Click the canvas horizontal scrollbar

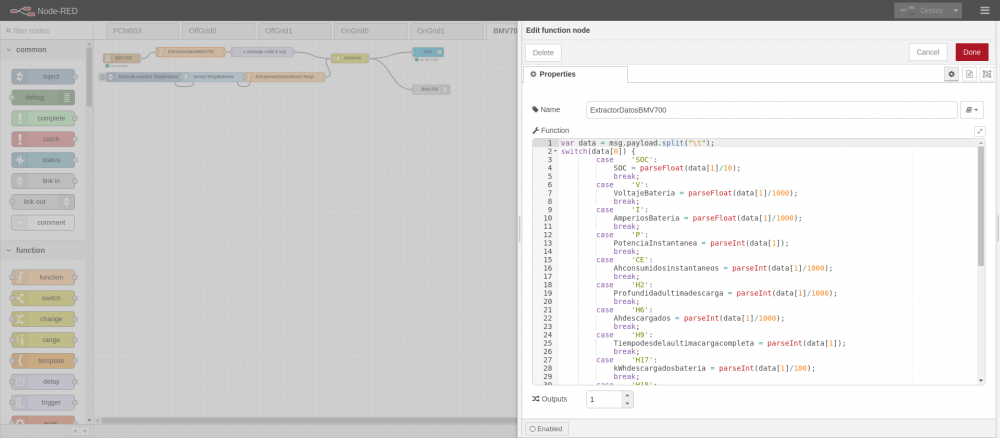click(x=309, y=421)
